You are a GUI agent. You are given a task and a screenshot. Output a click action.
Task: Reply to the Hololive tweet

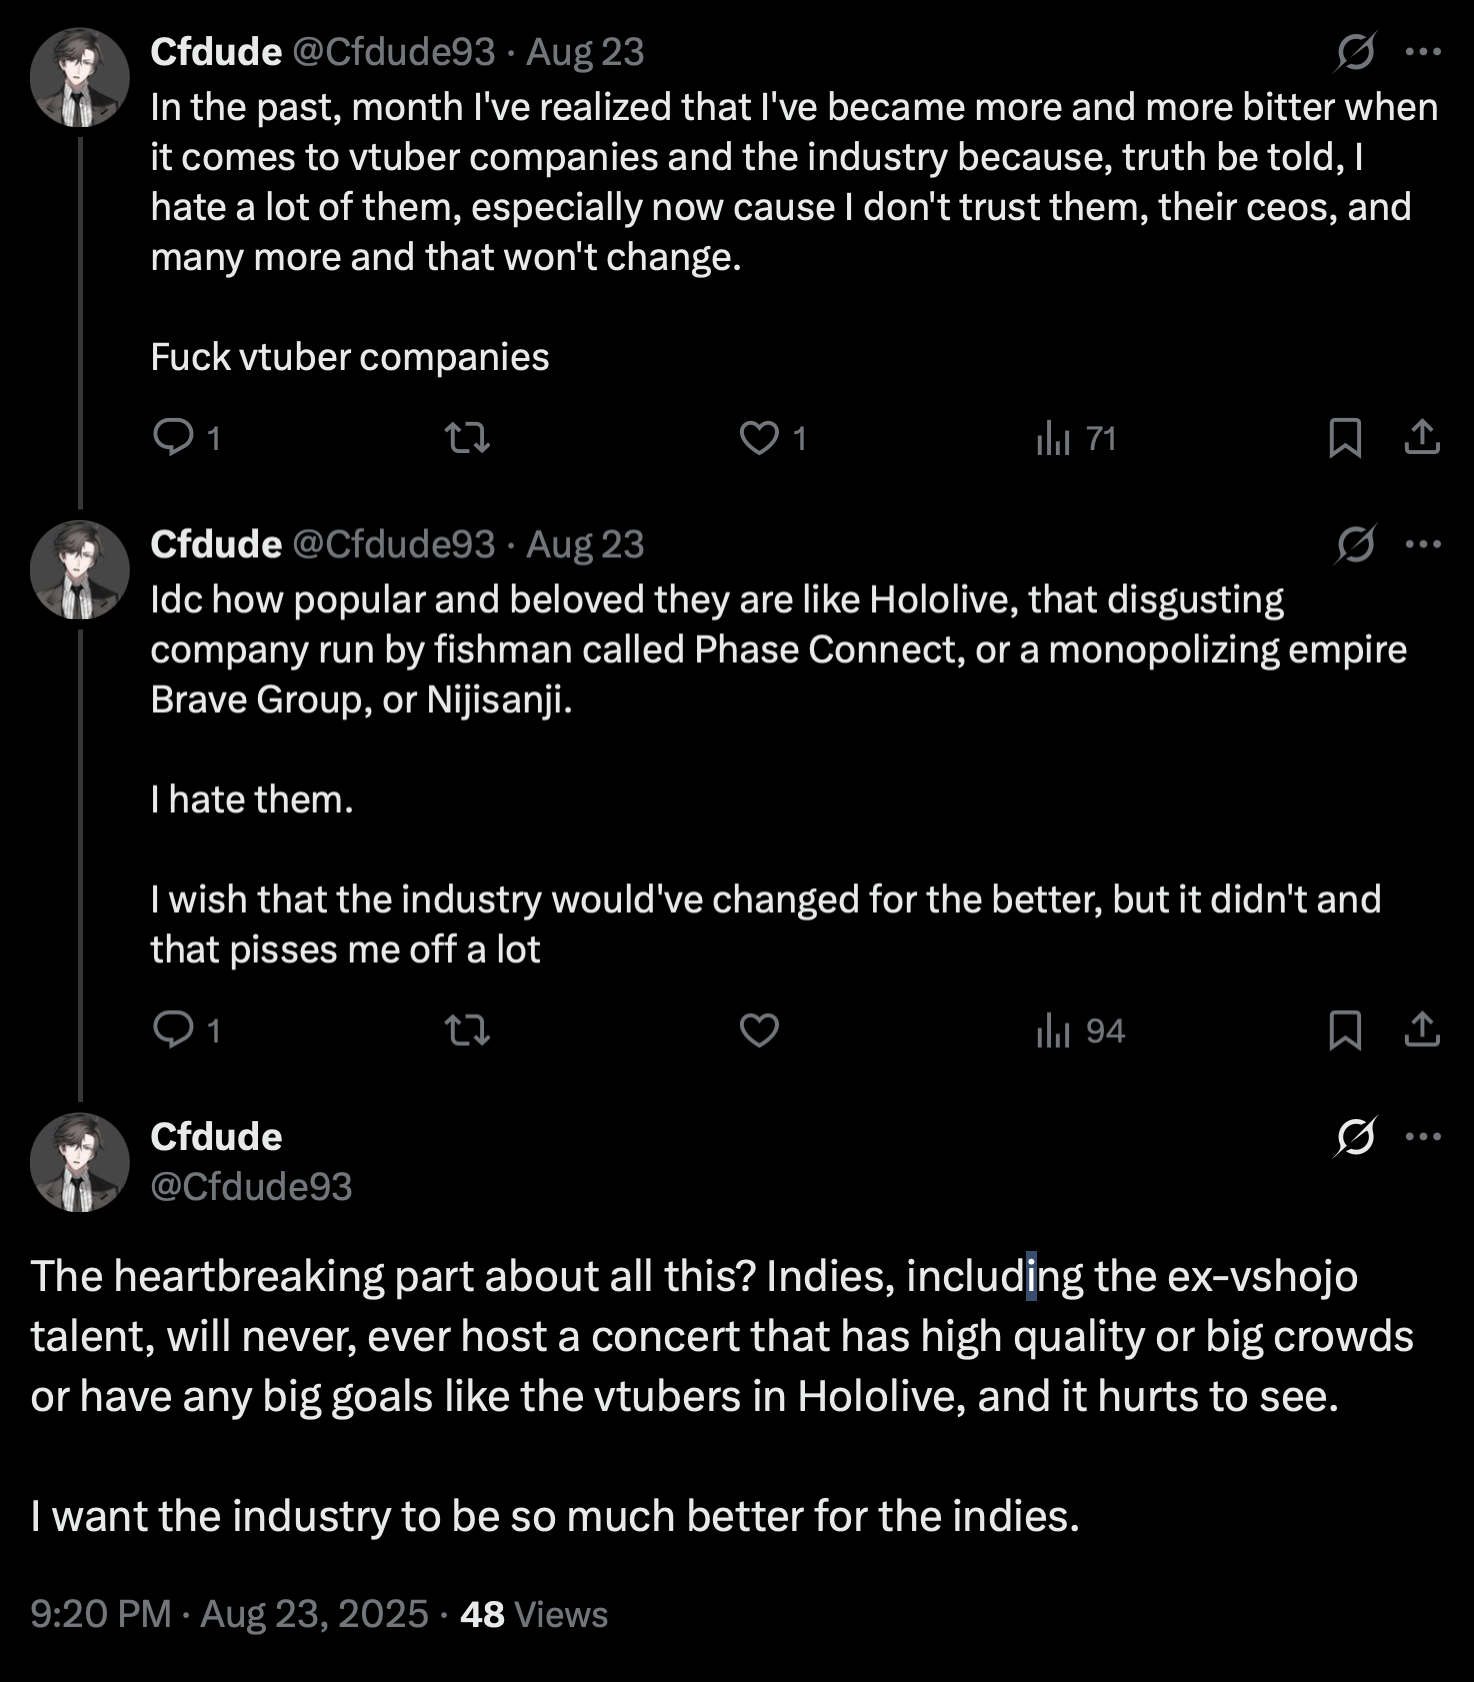pos(174,1029)
